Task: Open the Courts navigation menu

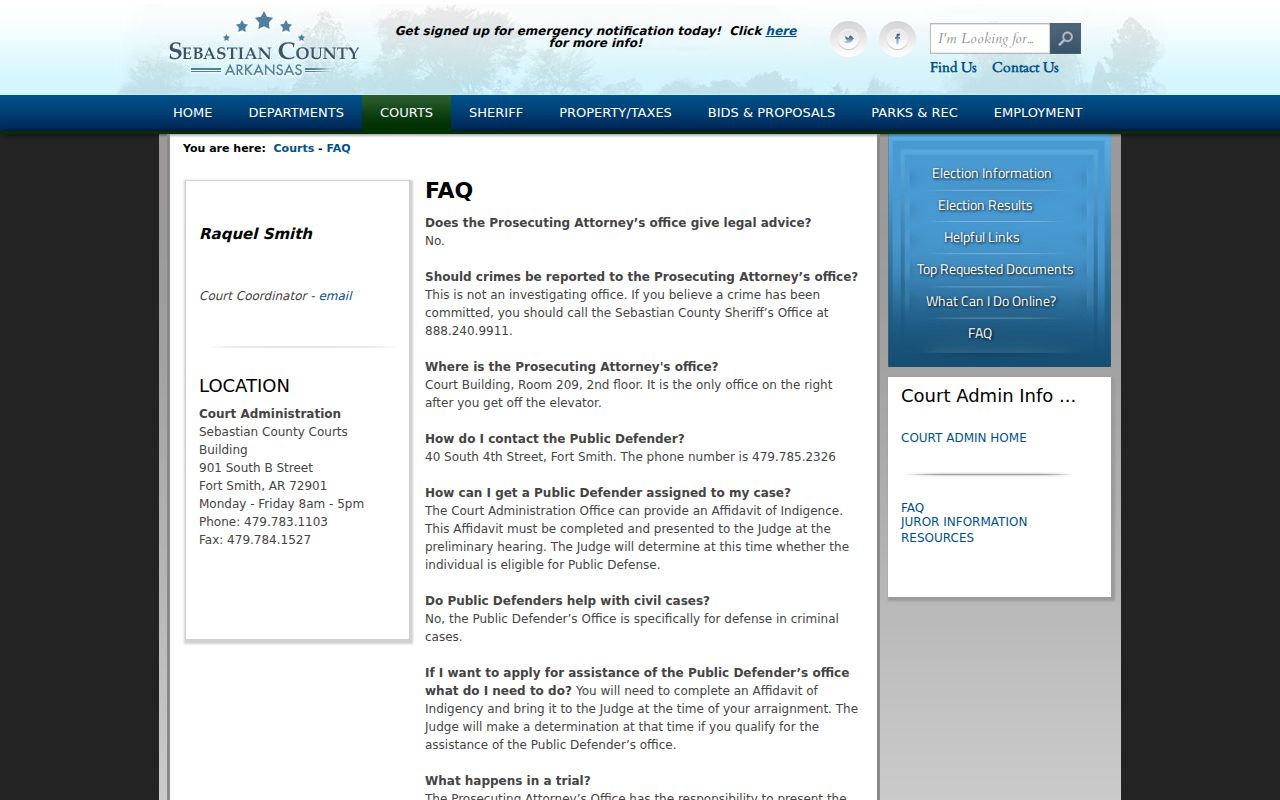Action: pyautogui.click(x=406, y=113)
